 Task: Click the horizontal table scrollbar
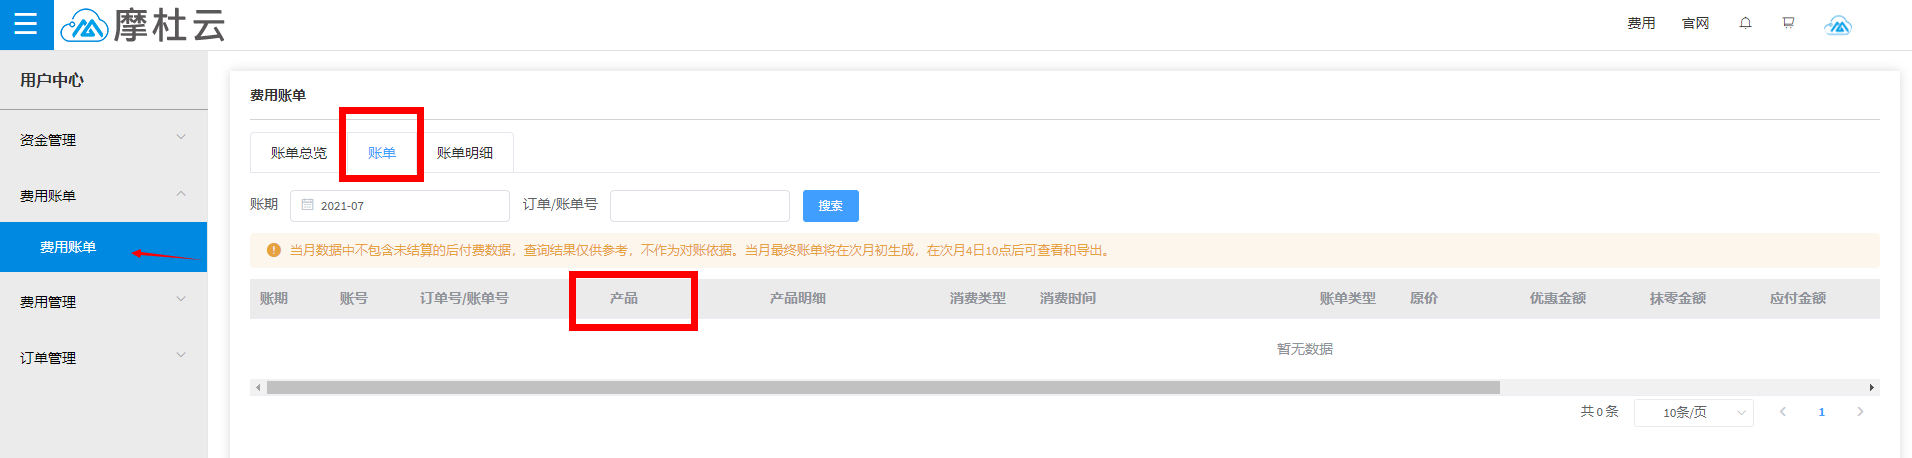882,387
